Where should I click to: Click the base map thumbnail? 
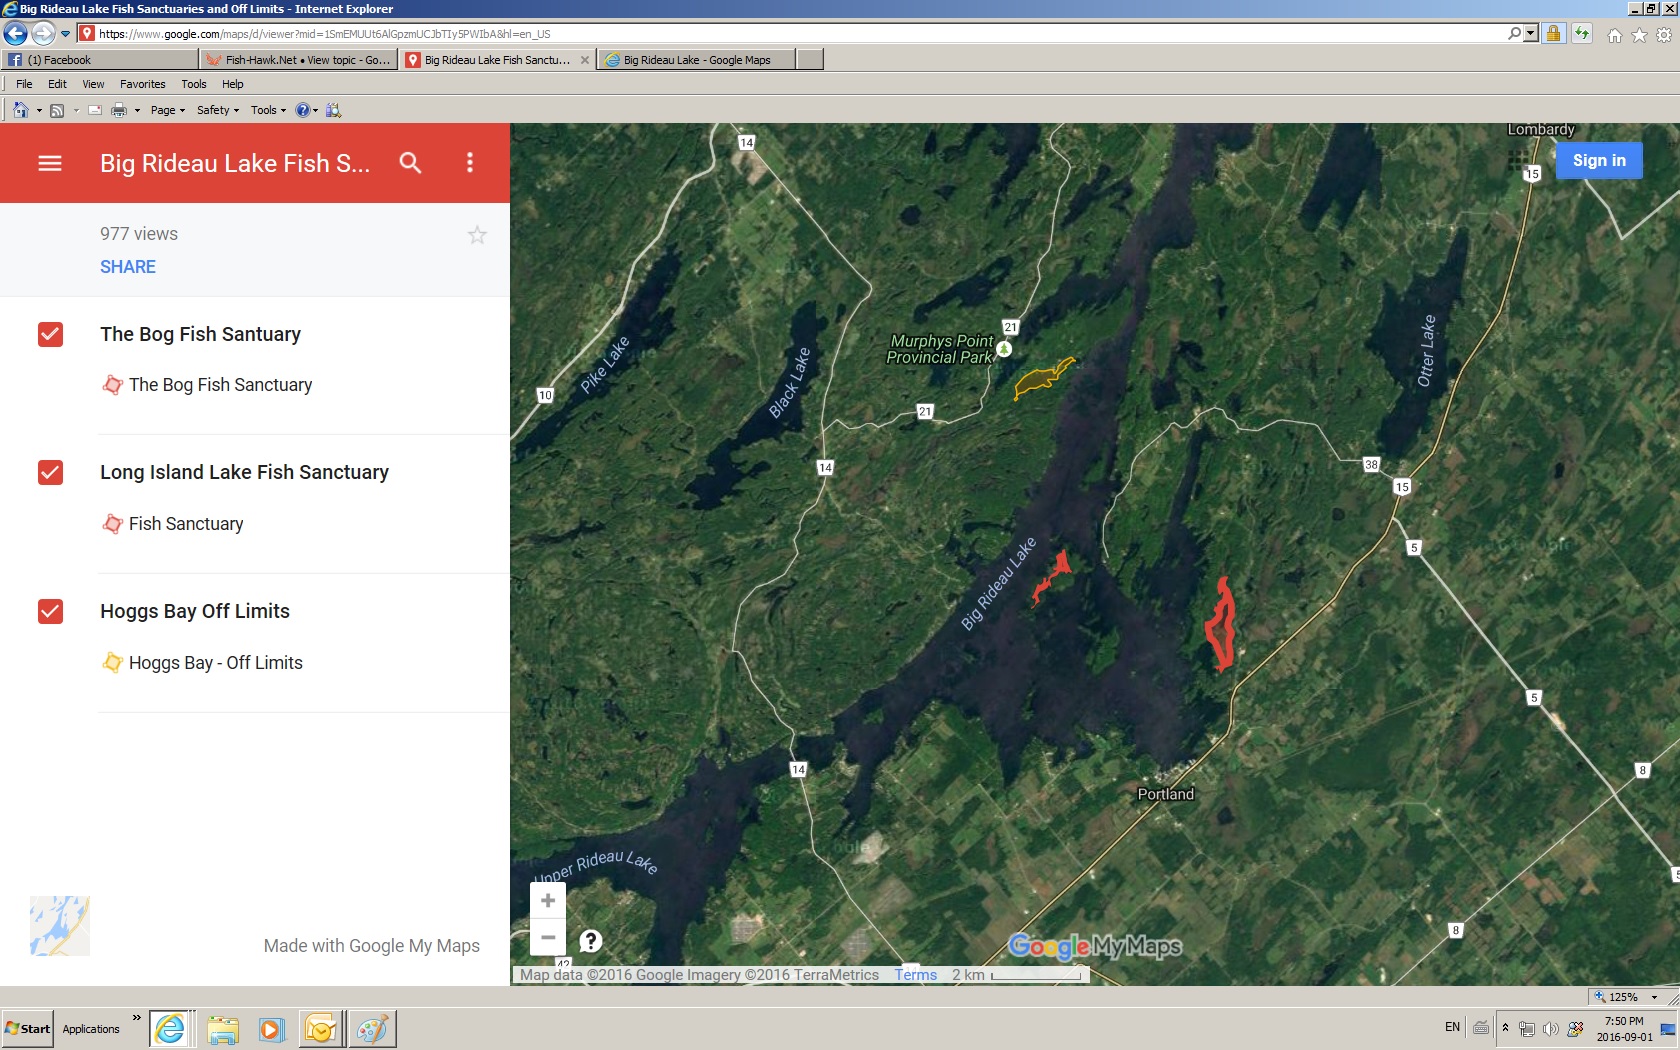[60, 926]
